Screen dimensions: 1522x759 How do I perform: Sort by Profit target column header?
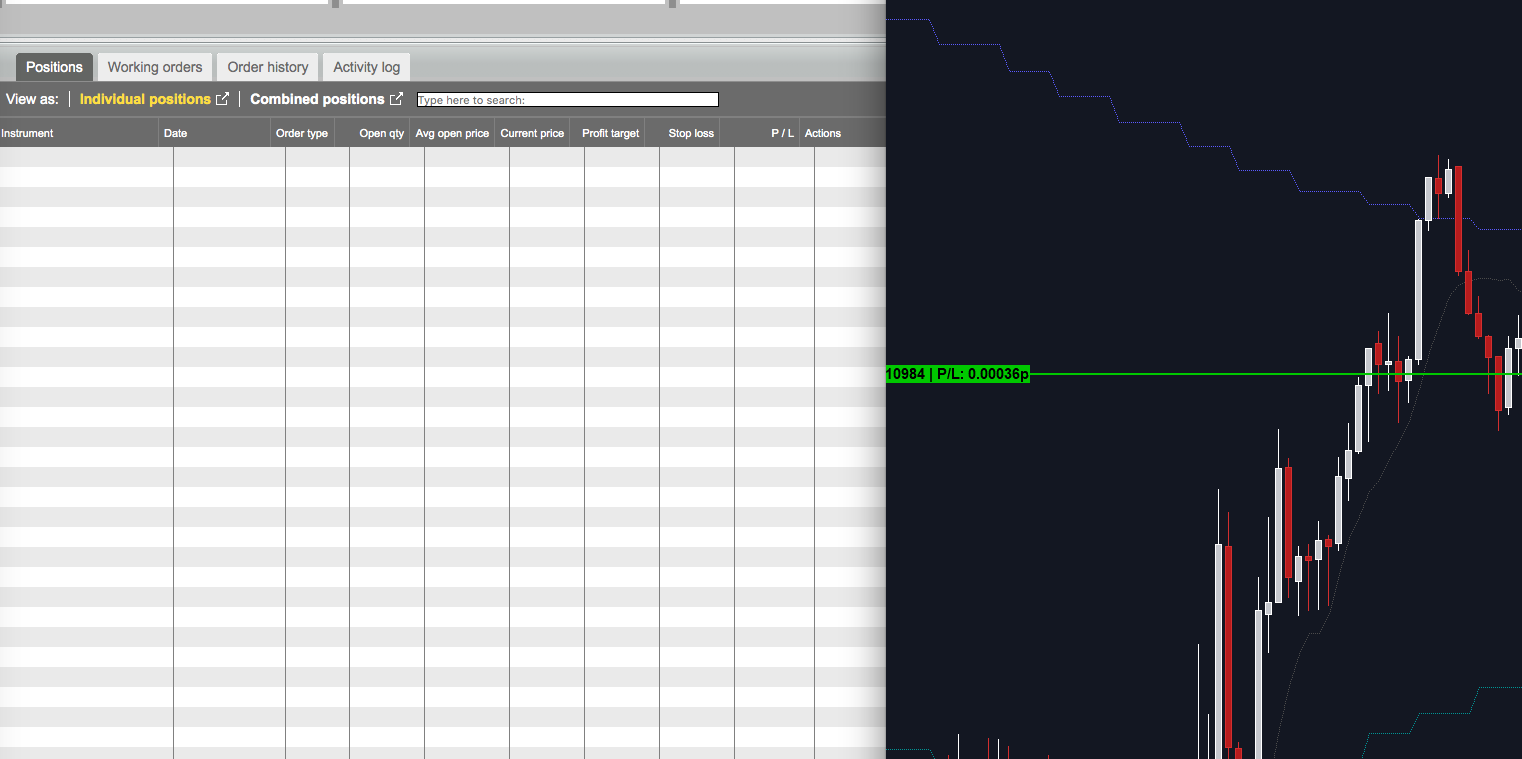(607, 133)
